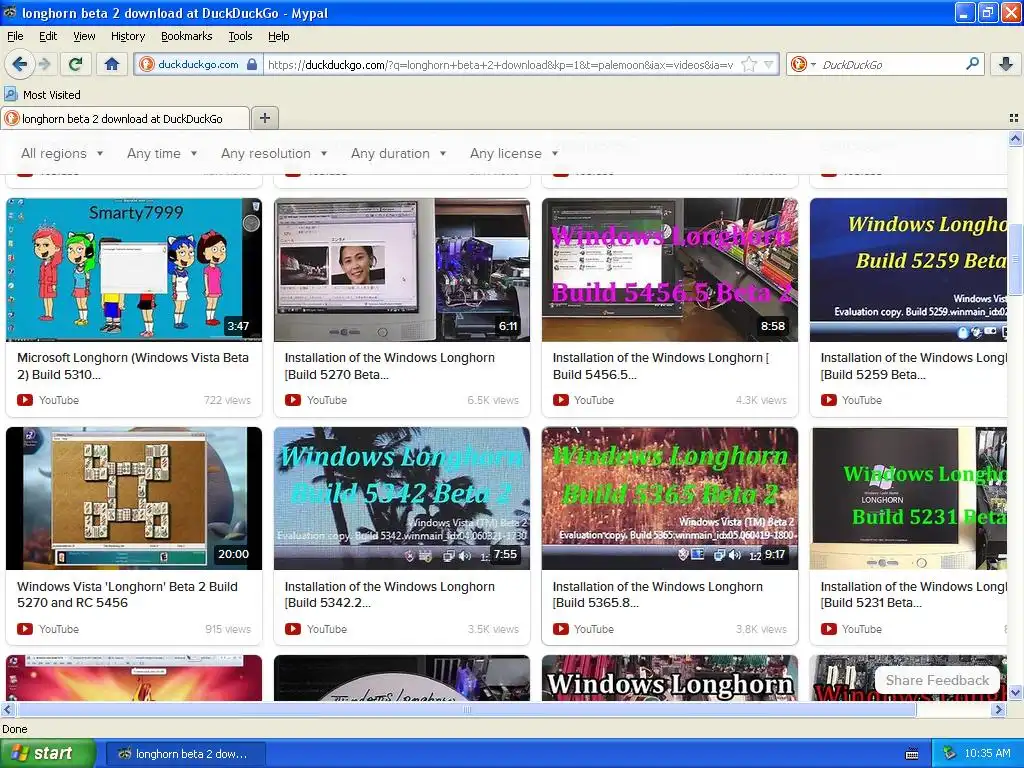The image size is (1024, 768).
Task: Click the on-screen keyboard tray icon
Action: [x=912, y=754]
